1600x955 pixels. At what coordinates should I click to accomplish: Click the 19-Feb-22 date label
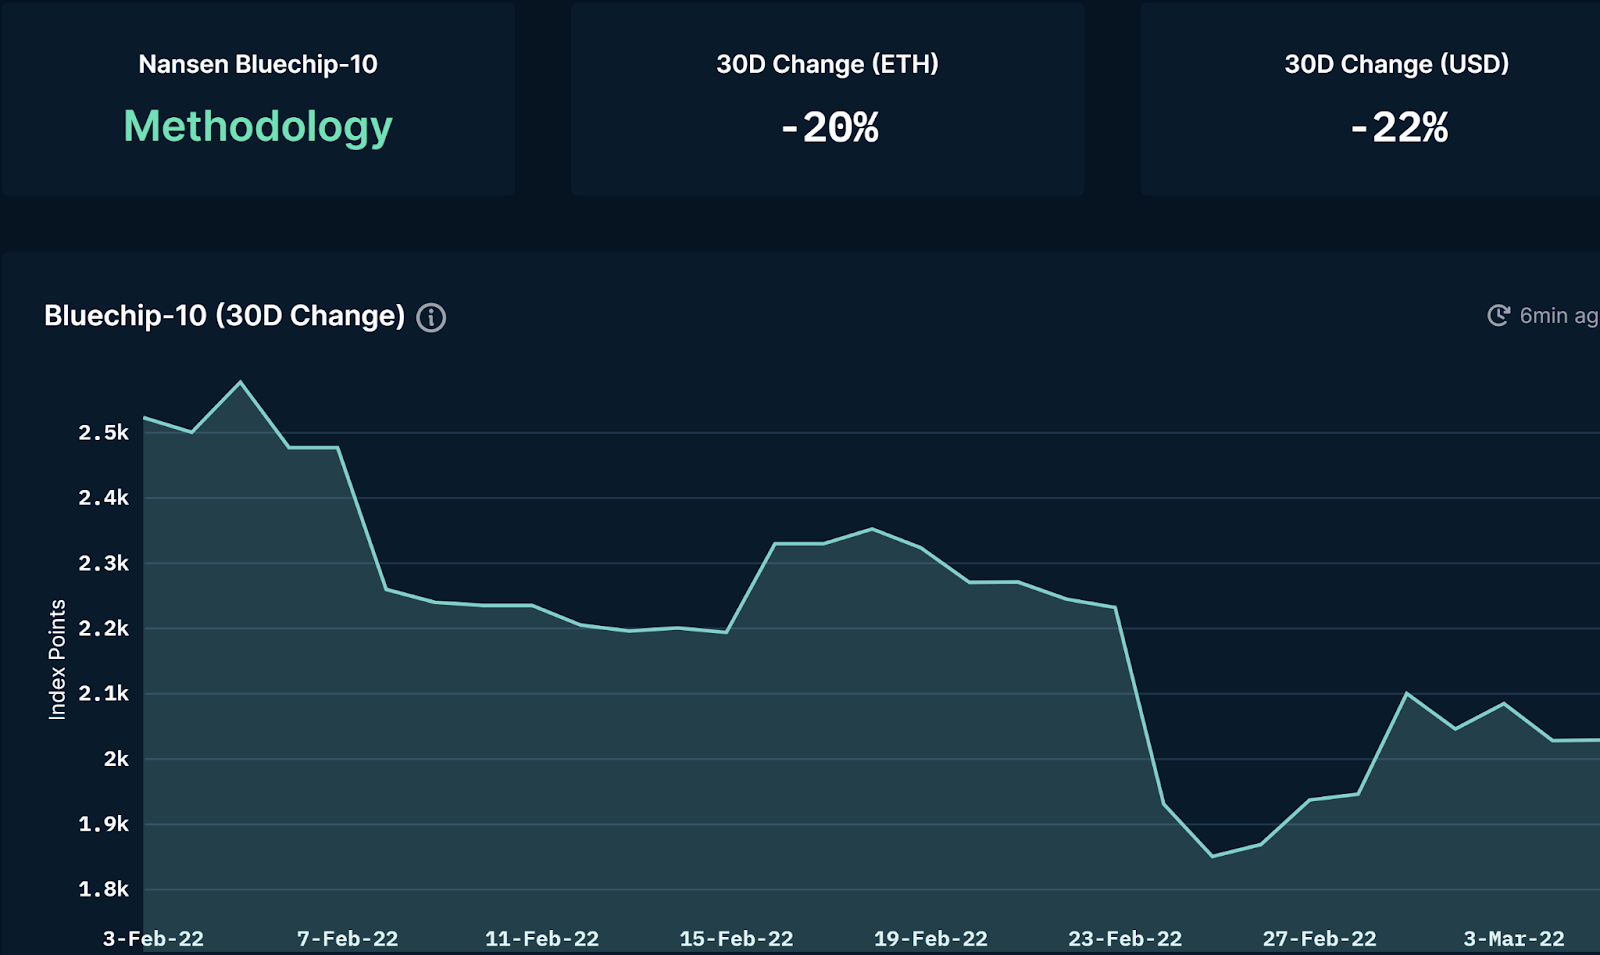point(931,939)
